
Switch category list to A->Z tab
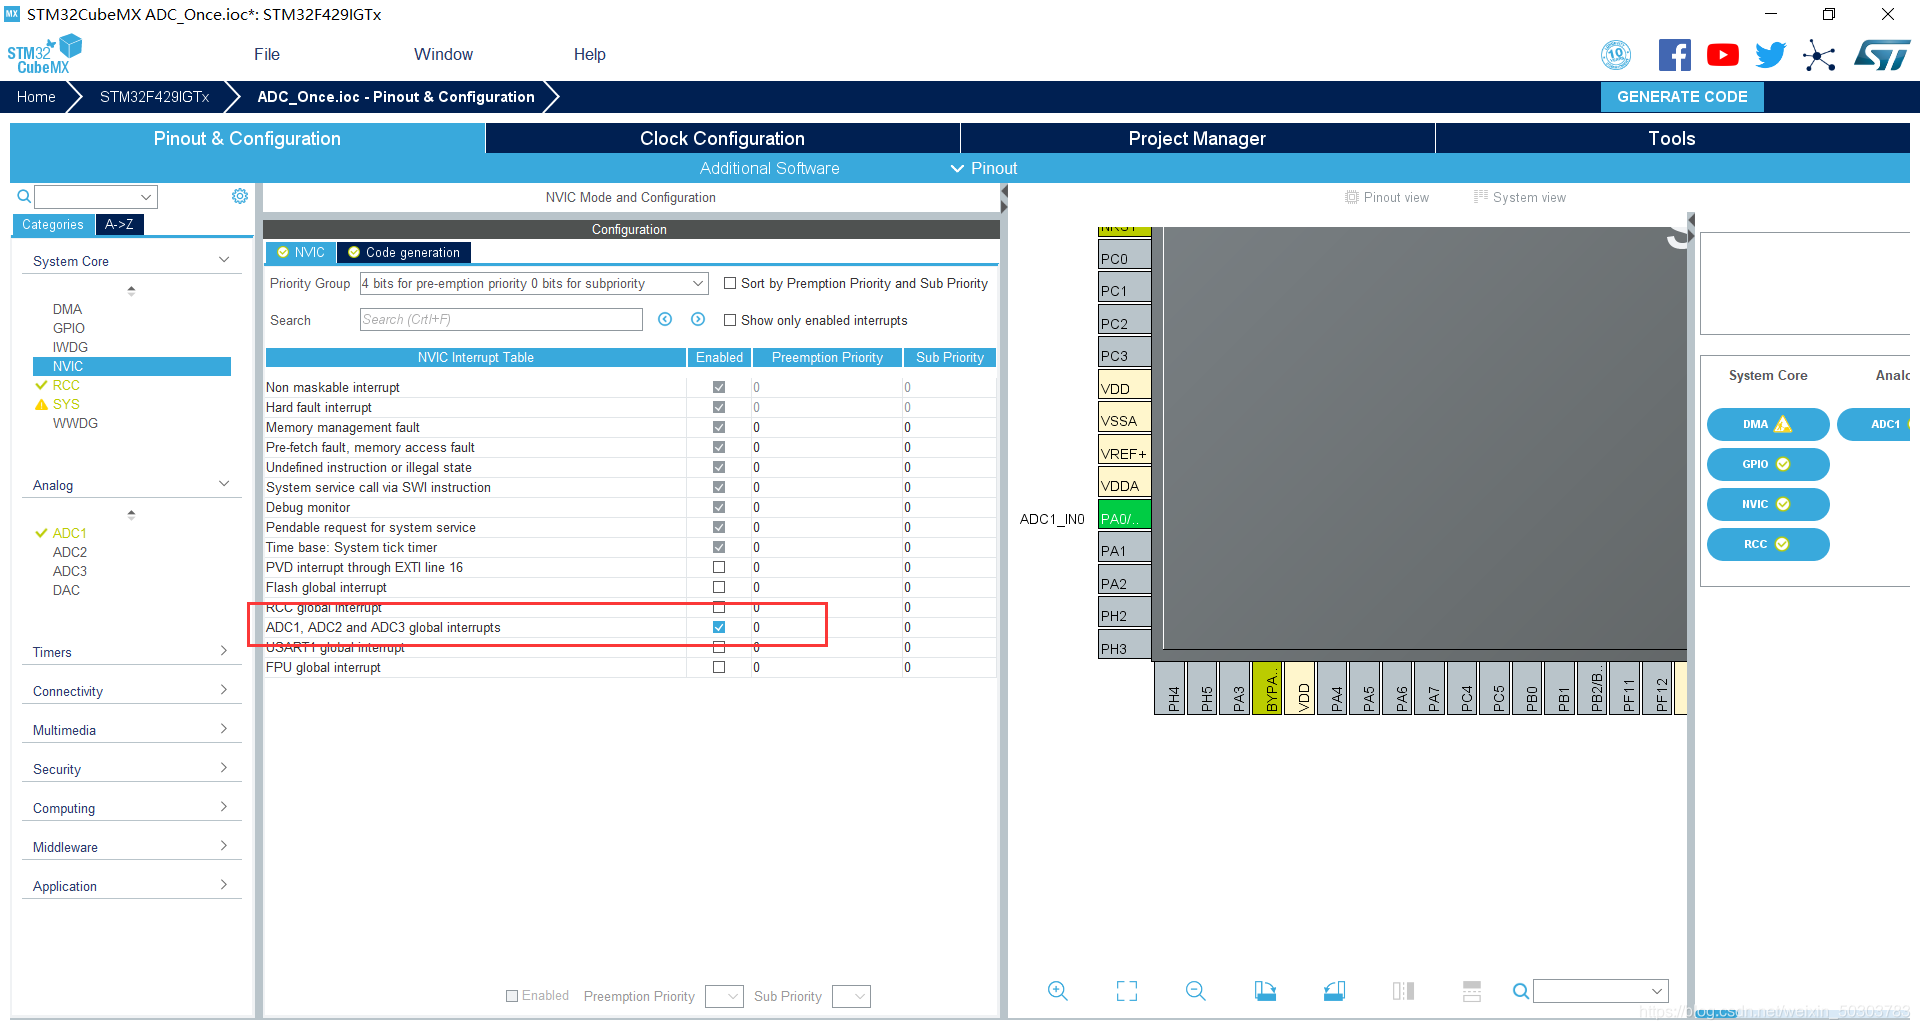coord(119,224)
